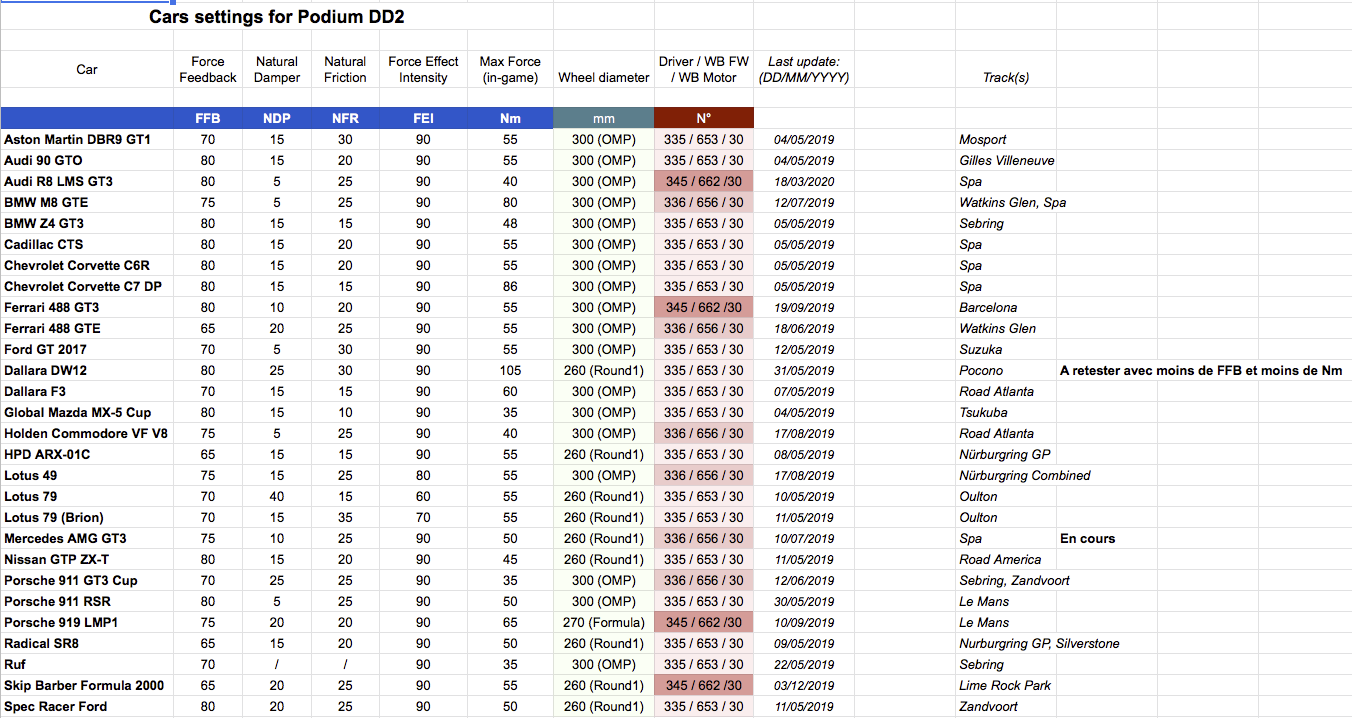Select the 'HPD ARX-01C' car cell

(87, 454)
